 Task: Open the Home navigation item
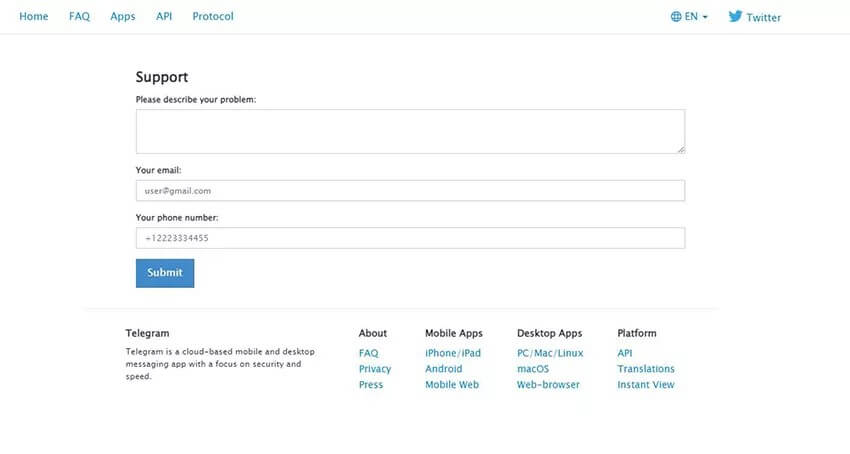pyautogui.click(x=34, y=17)
